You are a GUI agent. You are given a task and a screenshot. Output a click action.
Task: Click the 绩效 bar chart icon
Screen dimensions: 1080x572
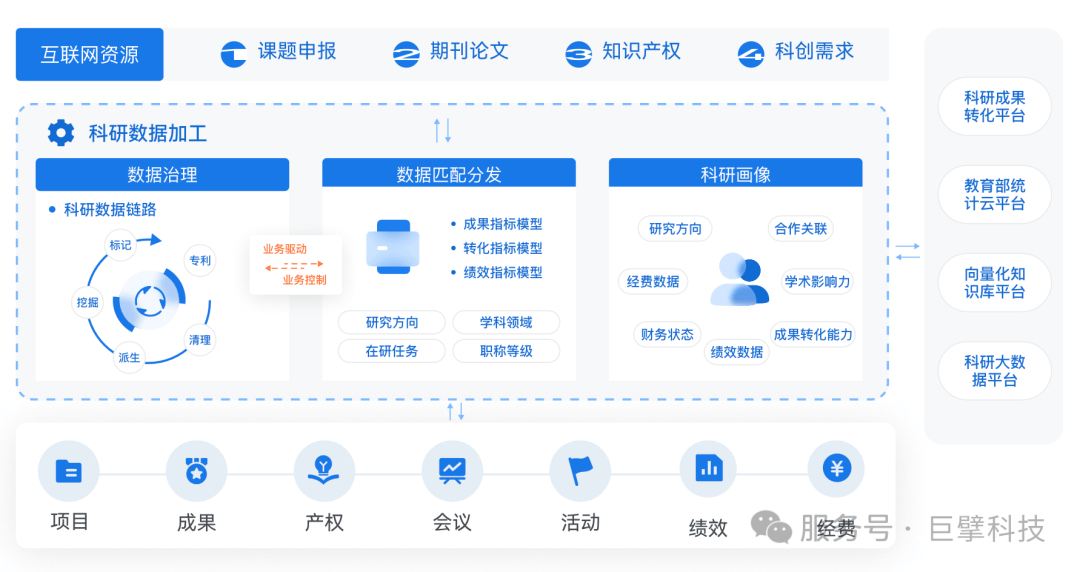click(708, 469)
